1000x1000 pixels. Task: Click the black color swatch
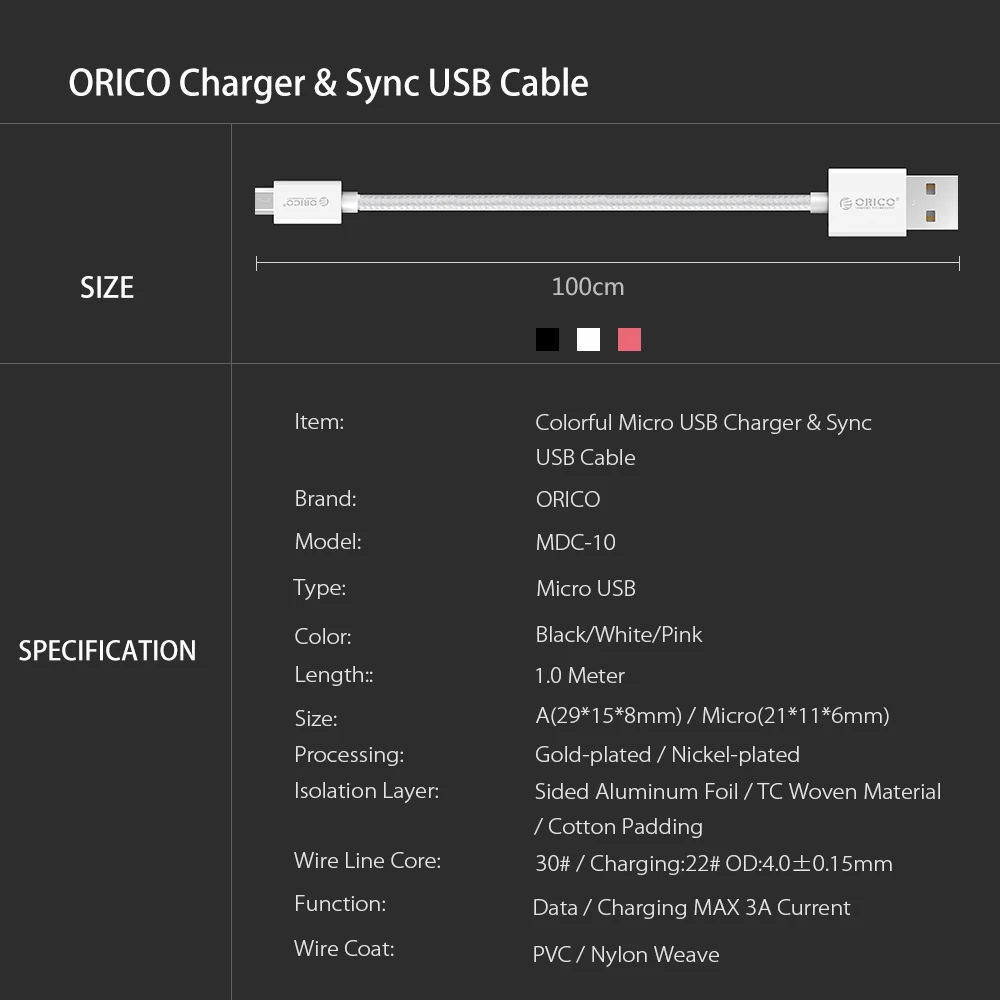[547, 340]
